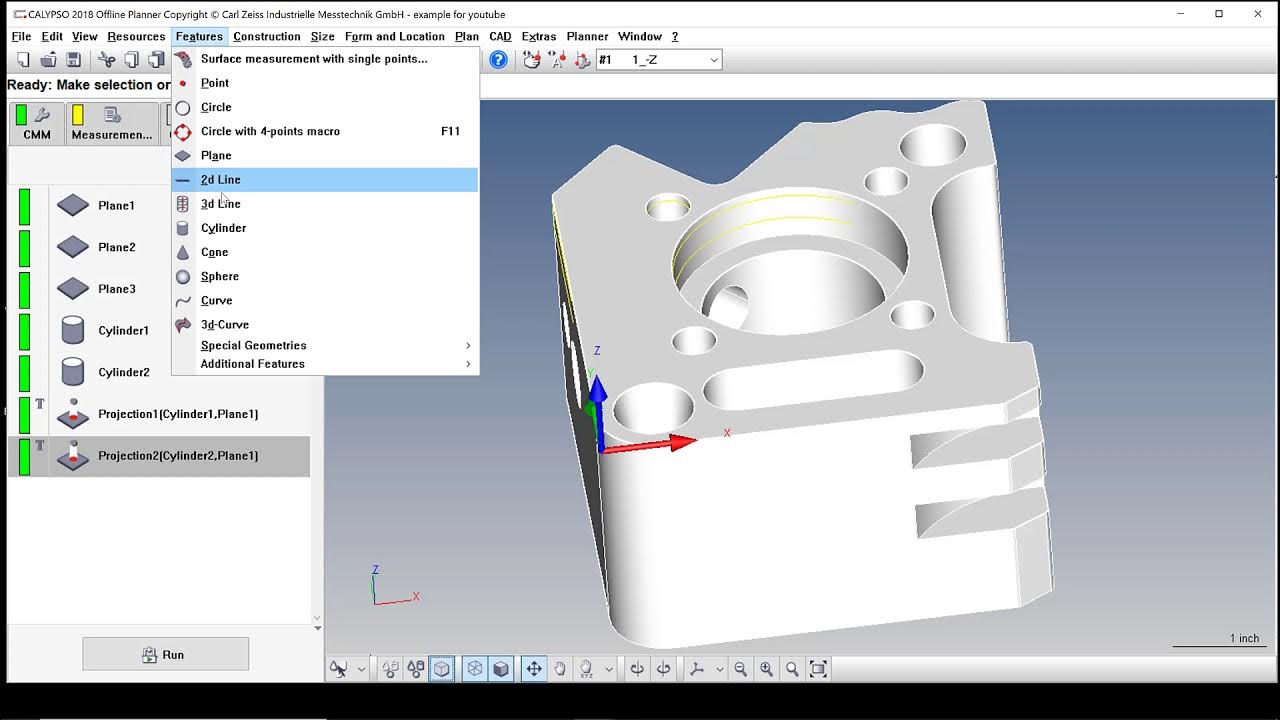Select the move/pan arrows tool

pos(534,669)
